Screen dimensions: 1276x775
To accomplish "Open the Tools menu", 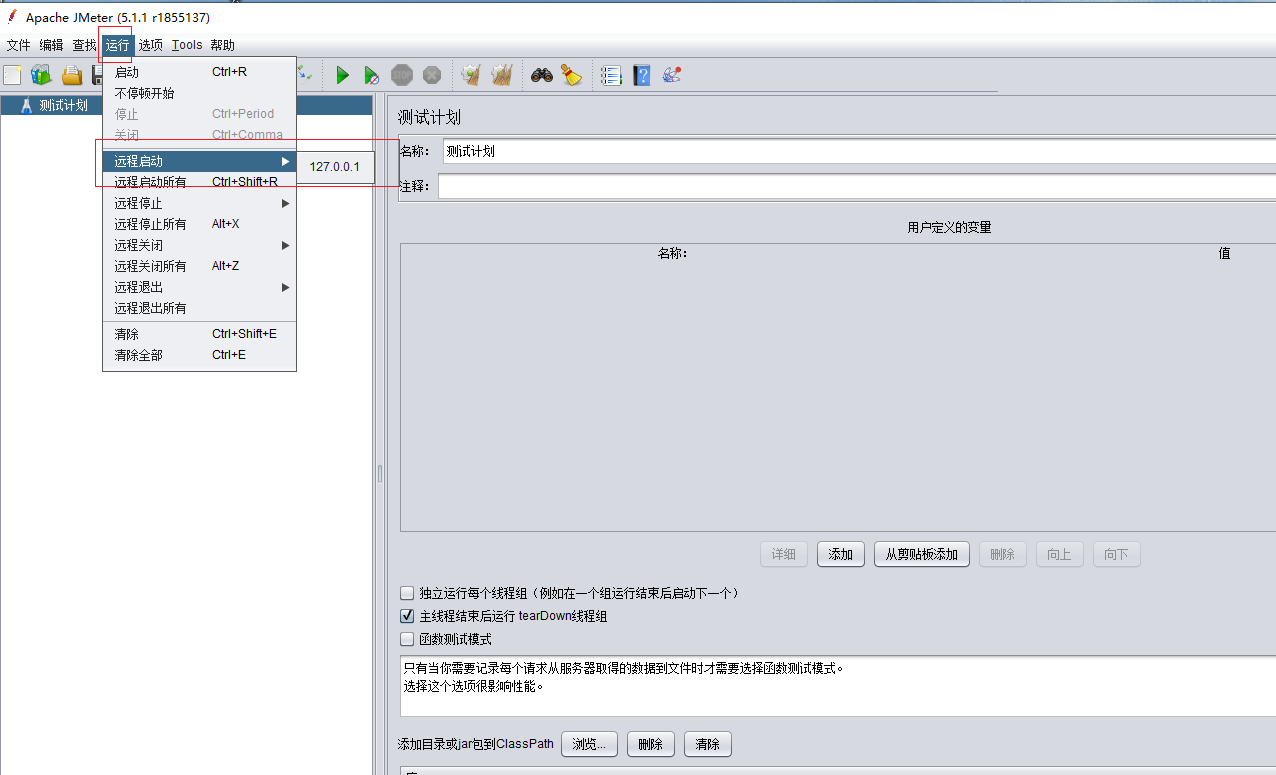I will 187,45.
